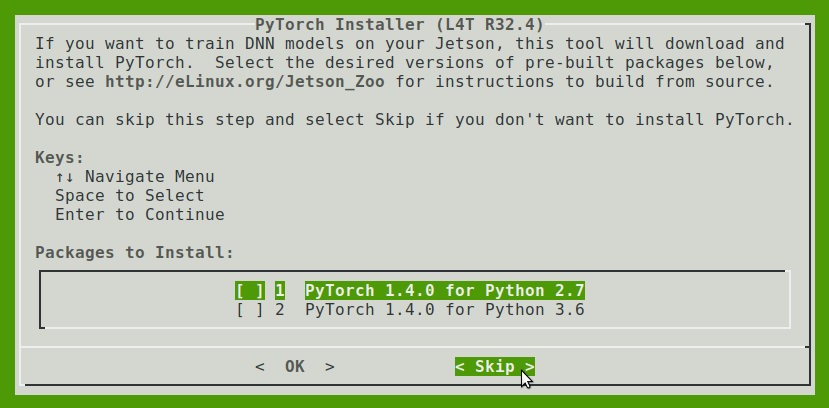Screen dimensions: 829x408
Task: Click item number 2 in the package list
Action: coord(280,310)
